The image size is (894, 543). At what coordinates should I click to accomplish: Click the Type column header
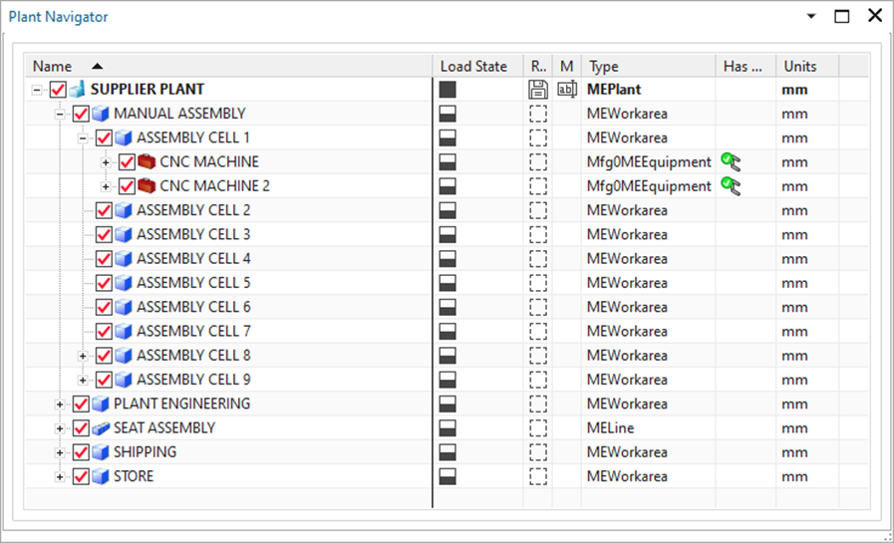pos(603,66)
